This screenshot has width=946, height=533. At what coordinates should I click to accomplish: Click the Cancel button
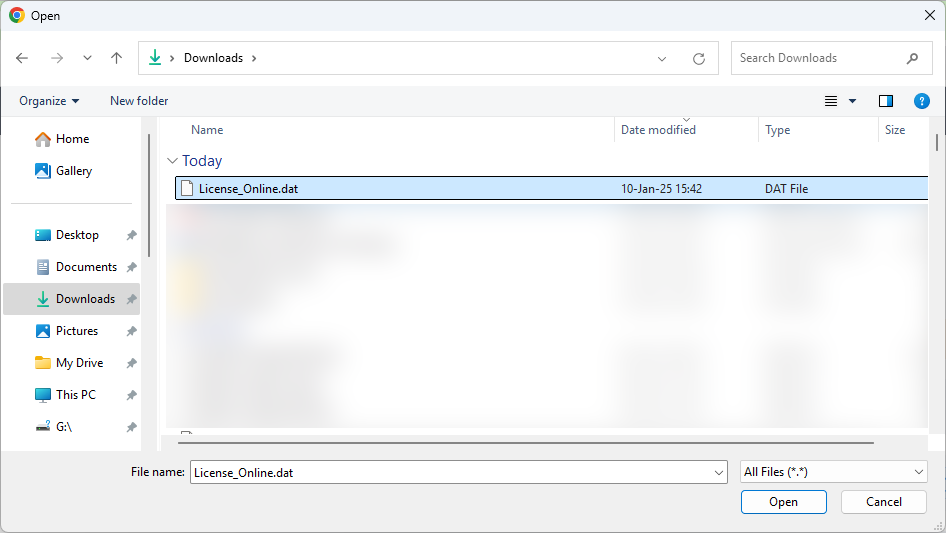point(883,502)
